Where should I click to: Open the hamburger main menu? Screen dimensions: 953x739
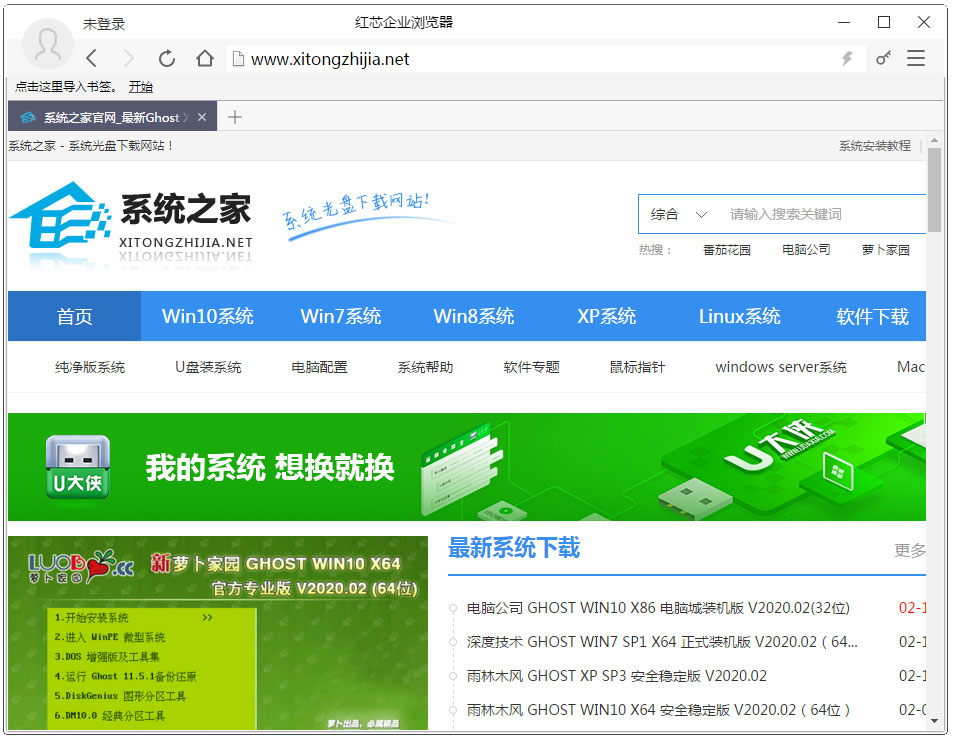coord(916,59)
